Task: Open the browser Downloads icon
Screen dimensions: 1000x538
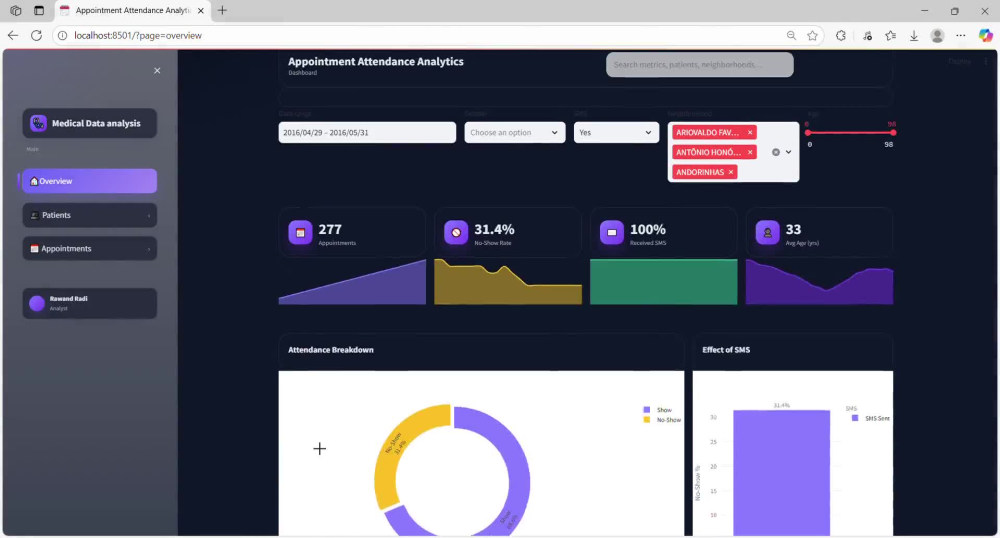Action: [x=914, y=36]
